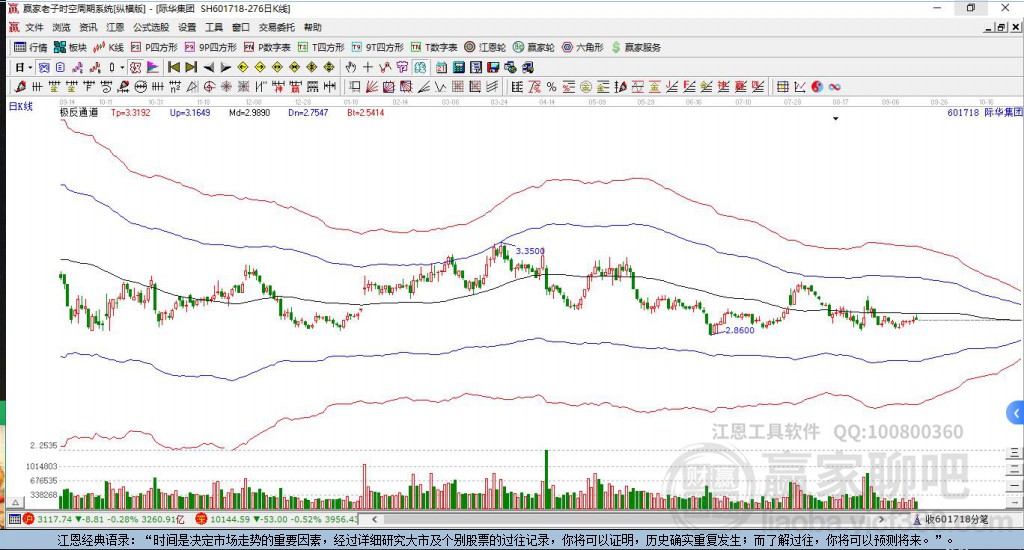Select the red fan-lines tool
1024x550 pixels.
(x=372, y=86)
